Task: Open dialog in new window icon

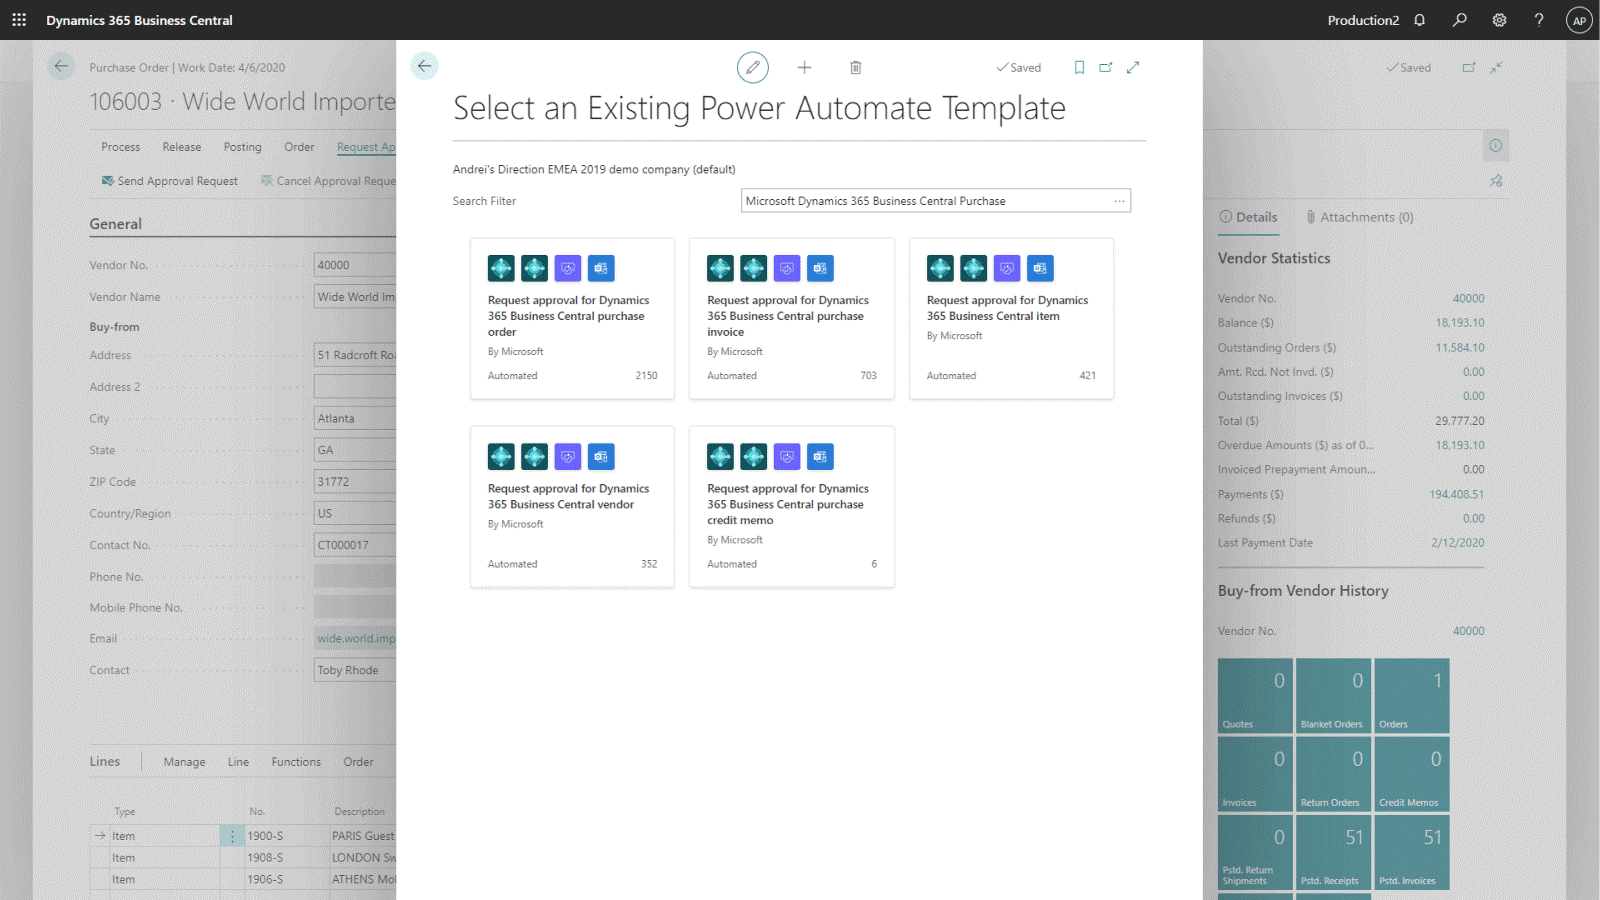Action: click(1106, 67)
